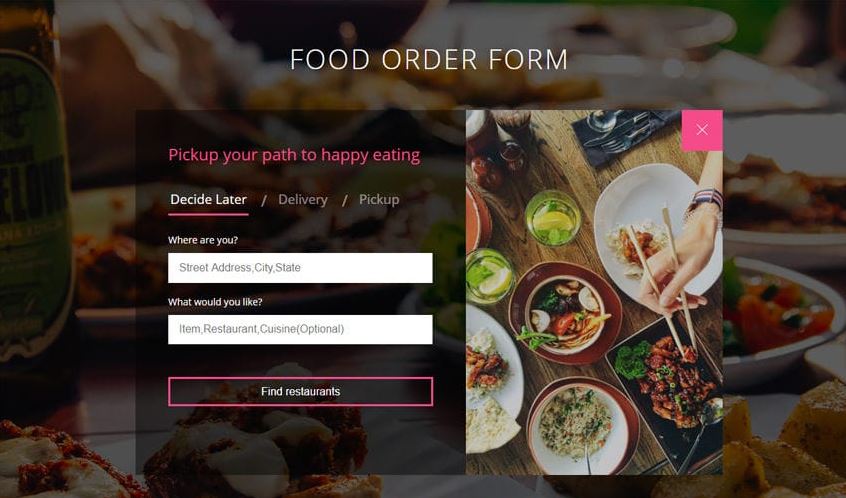This screenshot has width=846, height=498.
Task: Click the FOOD ORDER FORM title
Action: pyautogui.click(x=429, y=59)
